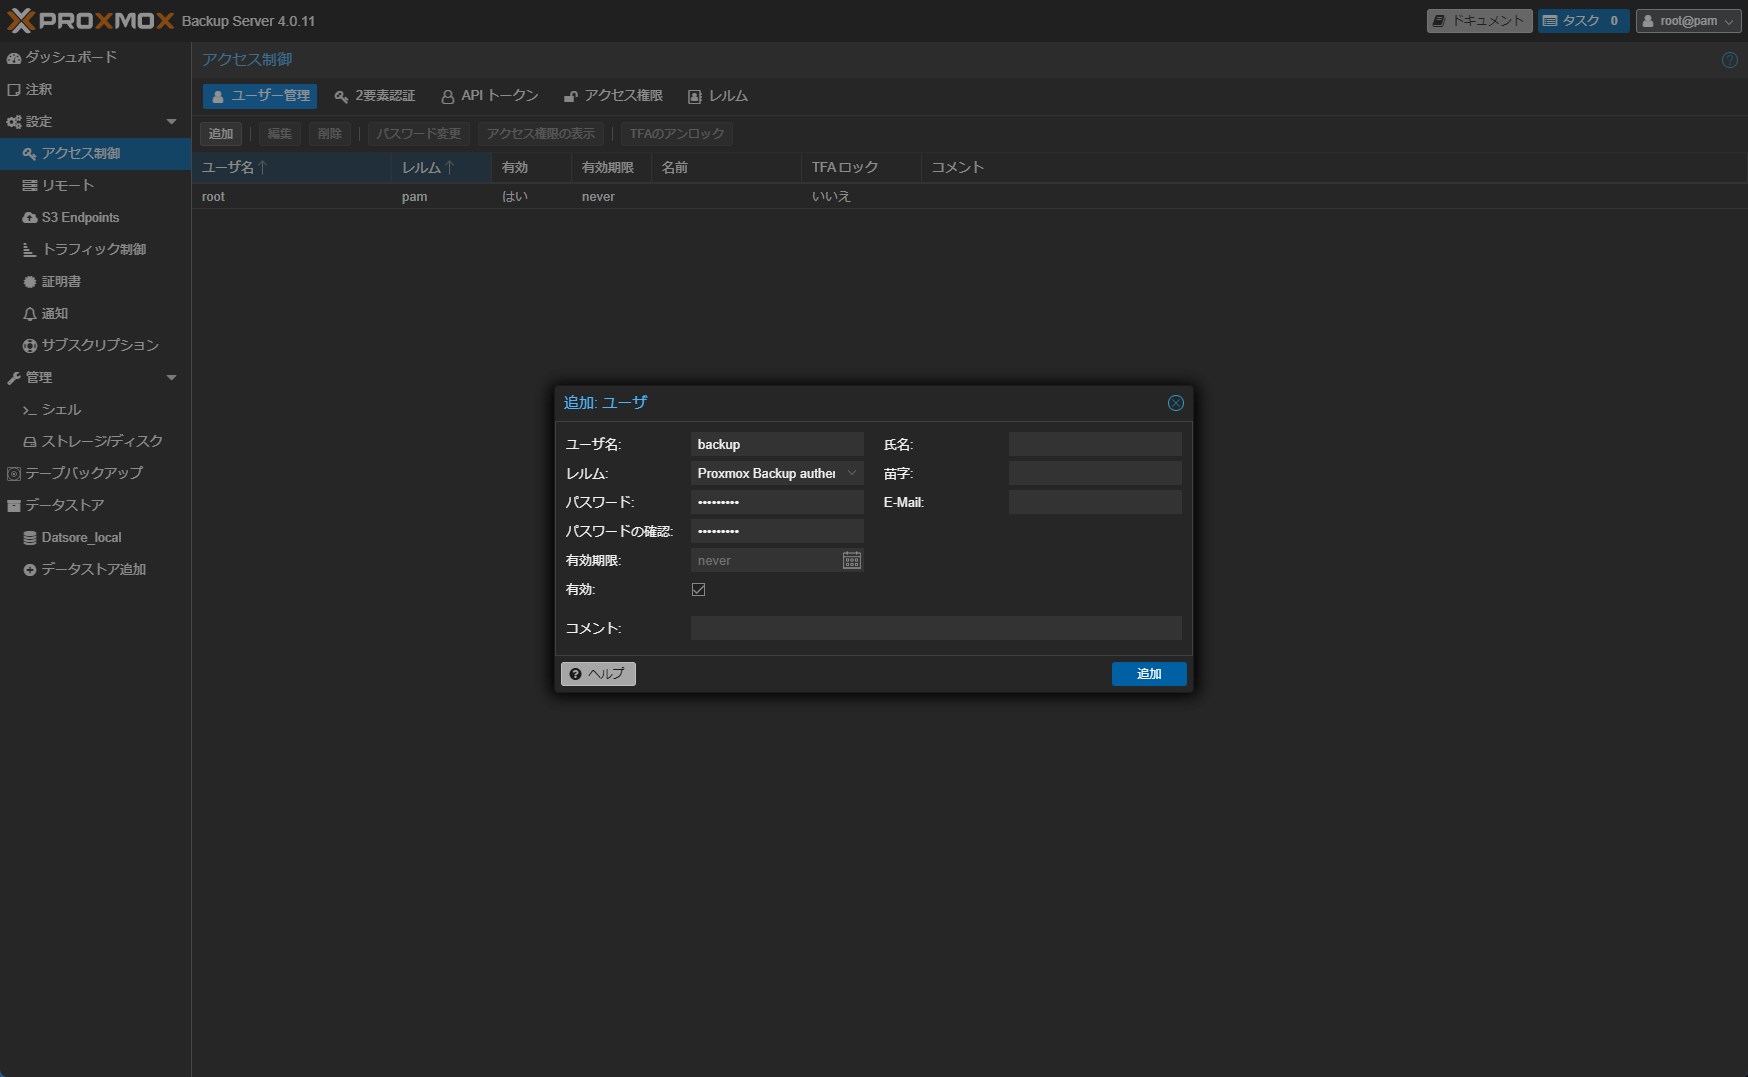Collapse the Configuration section in sidebar
The image size is (1748, 1077).
point(171,122)
